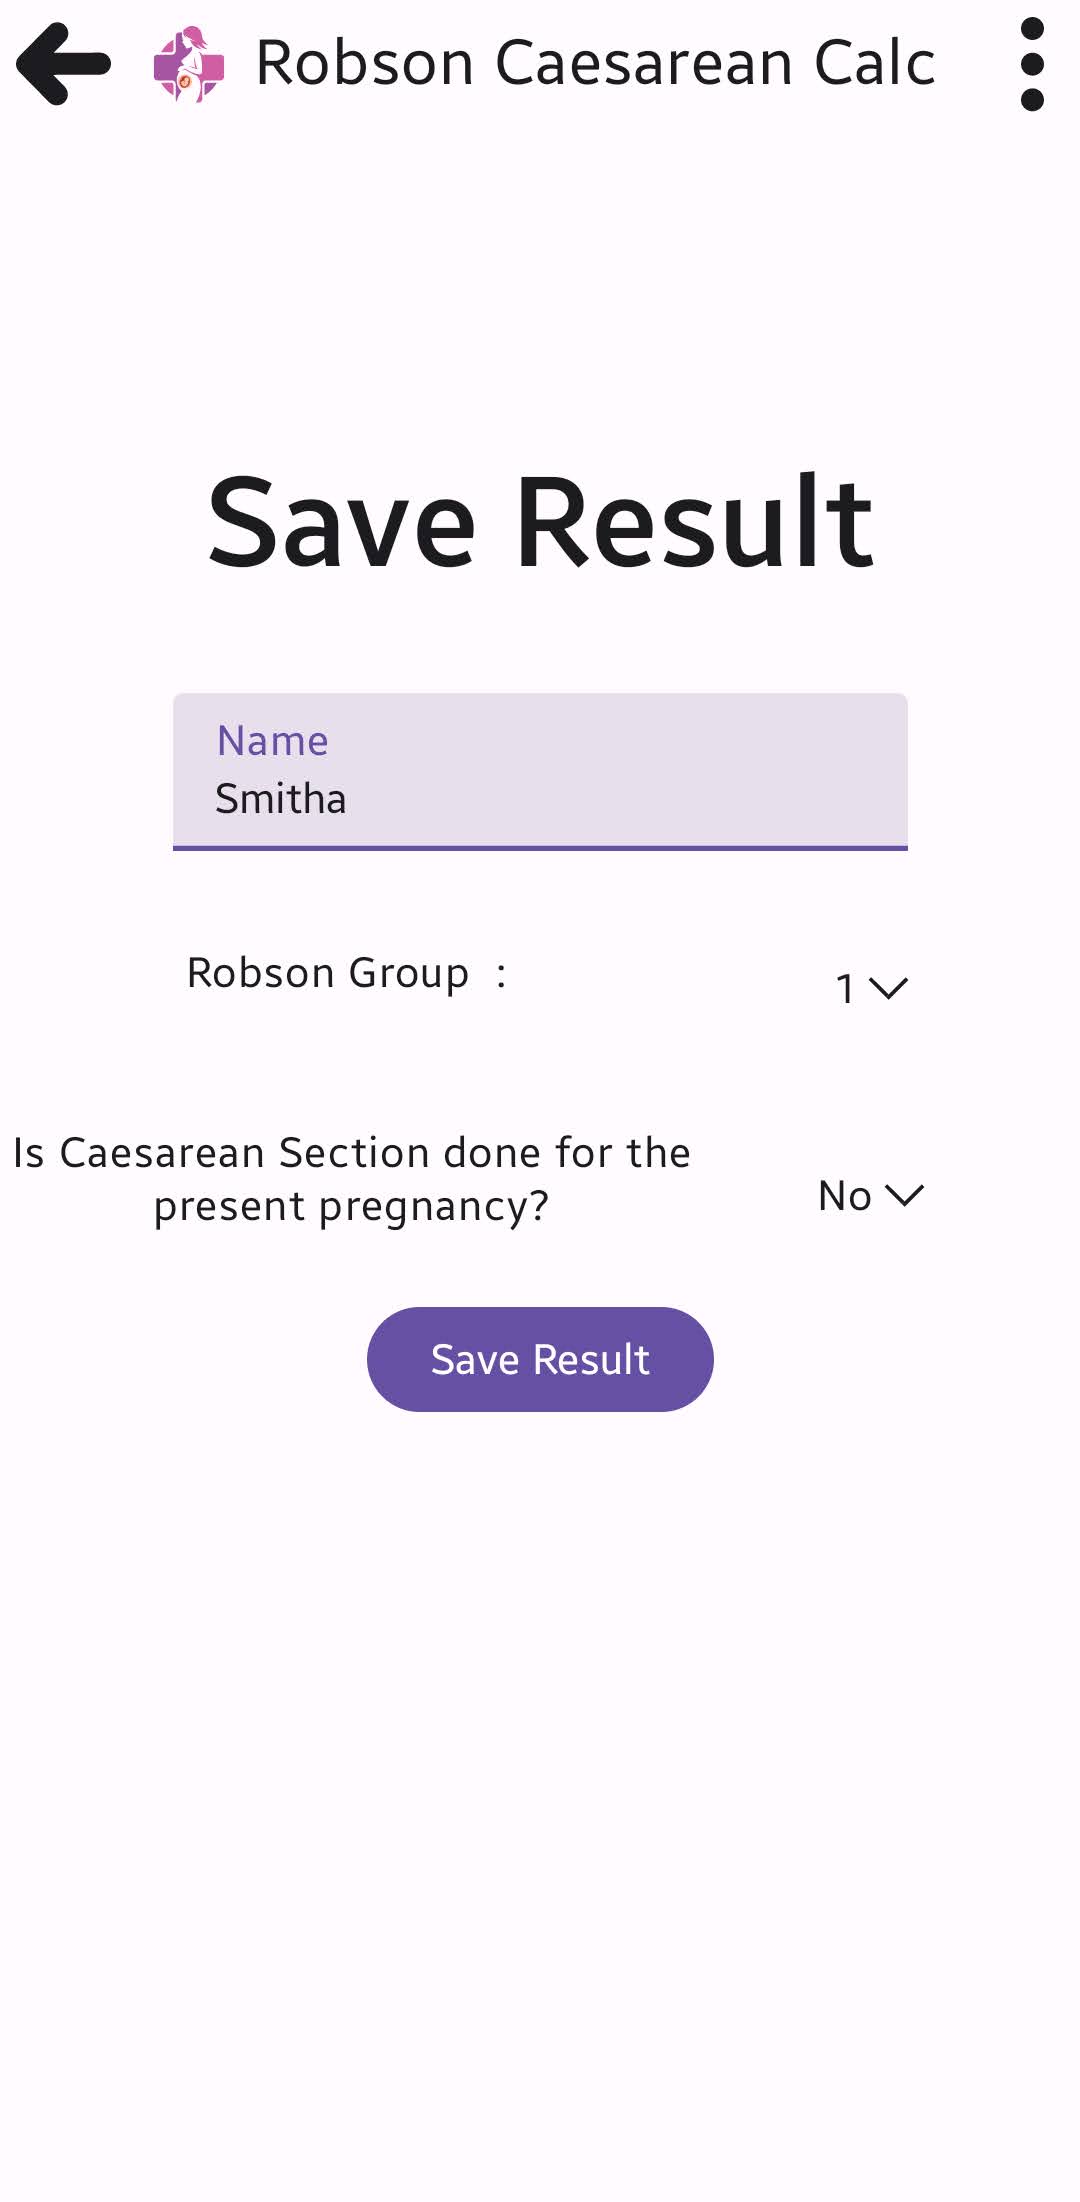Image resolution: width=1080 pixels, height=2202 pixels.
Task: Open the Caesarean Section No dropdown chevron
Action: point(905,1195)
